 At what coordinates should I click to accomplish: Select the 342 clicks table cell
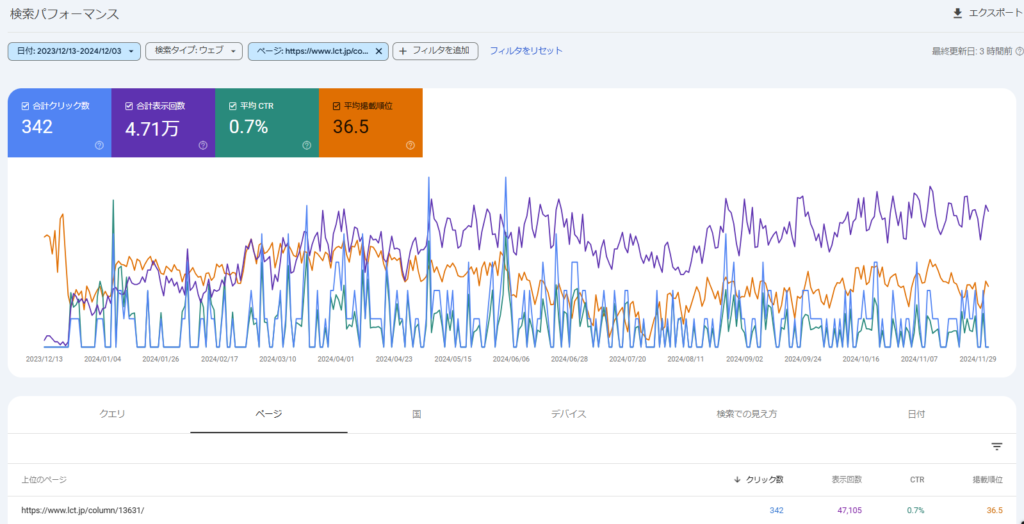tap(776, 510)
